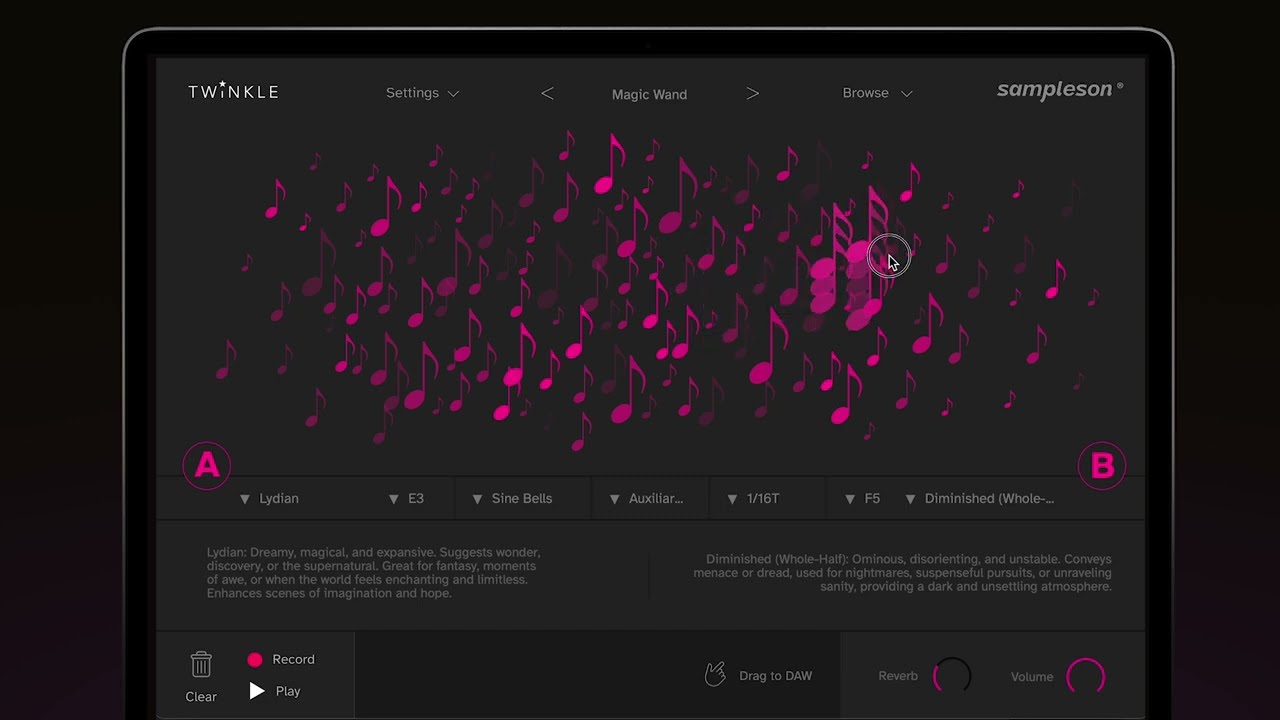This screenshot has height=720, width=1280.
Task: Open the Browse menu
Action: 877,93
